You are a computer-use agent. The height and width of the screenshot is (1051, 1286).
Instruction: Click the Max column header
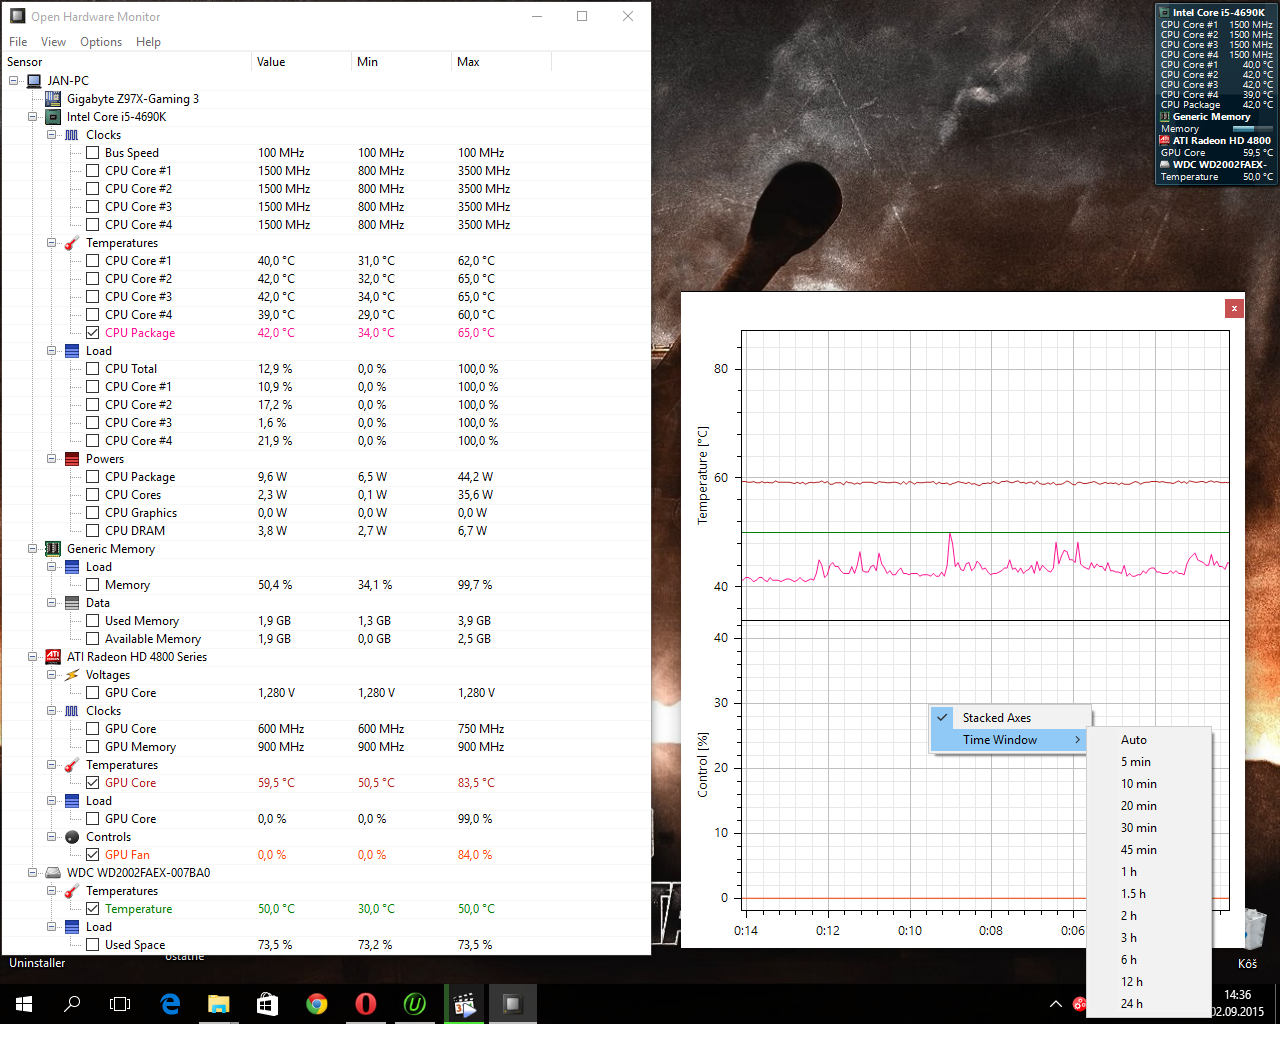point(501,62)
